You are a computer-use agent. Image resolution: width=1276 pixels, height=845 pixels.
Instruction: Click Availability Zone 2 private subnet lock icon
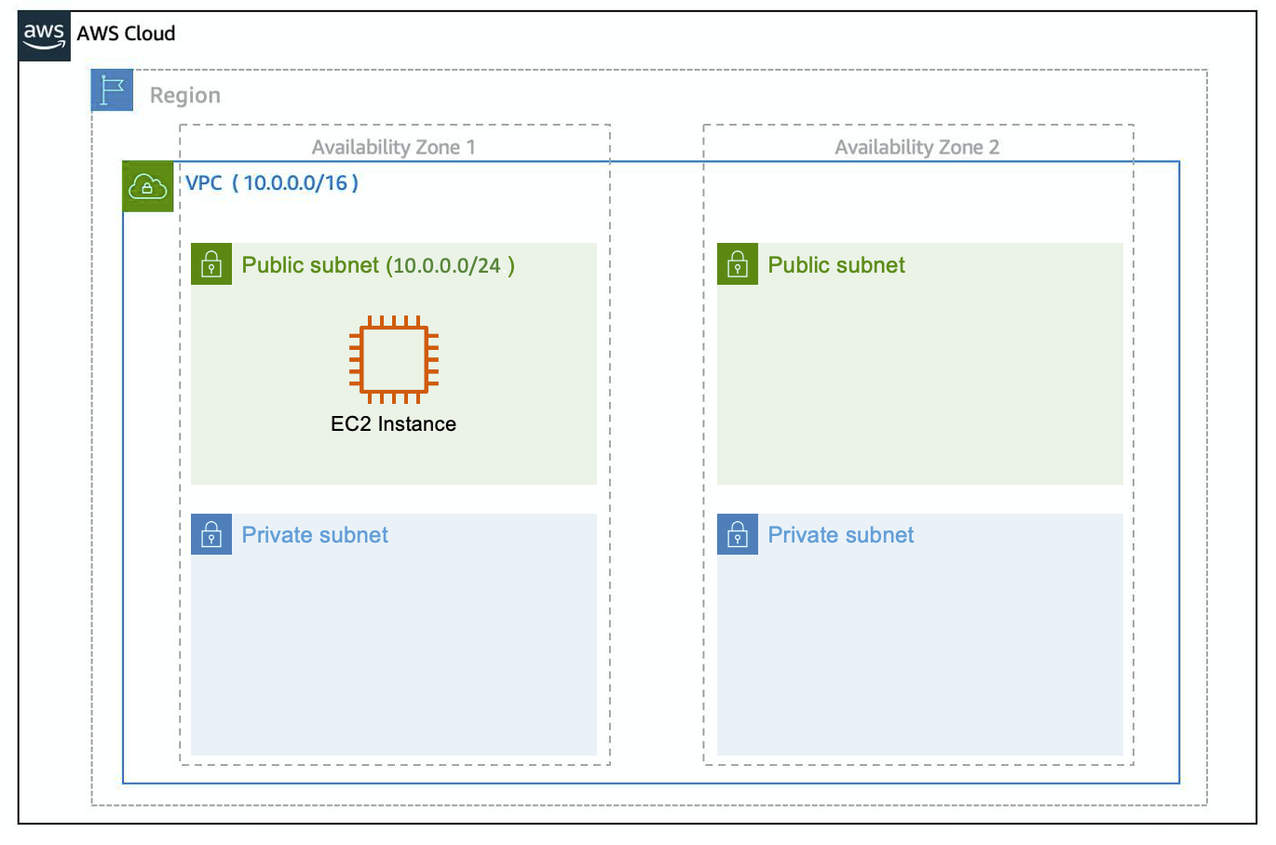(737, 534)
